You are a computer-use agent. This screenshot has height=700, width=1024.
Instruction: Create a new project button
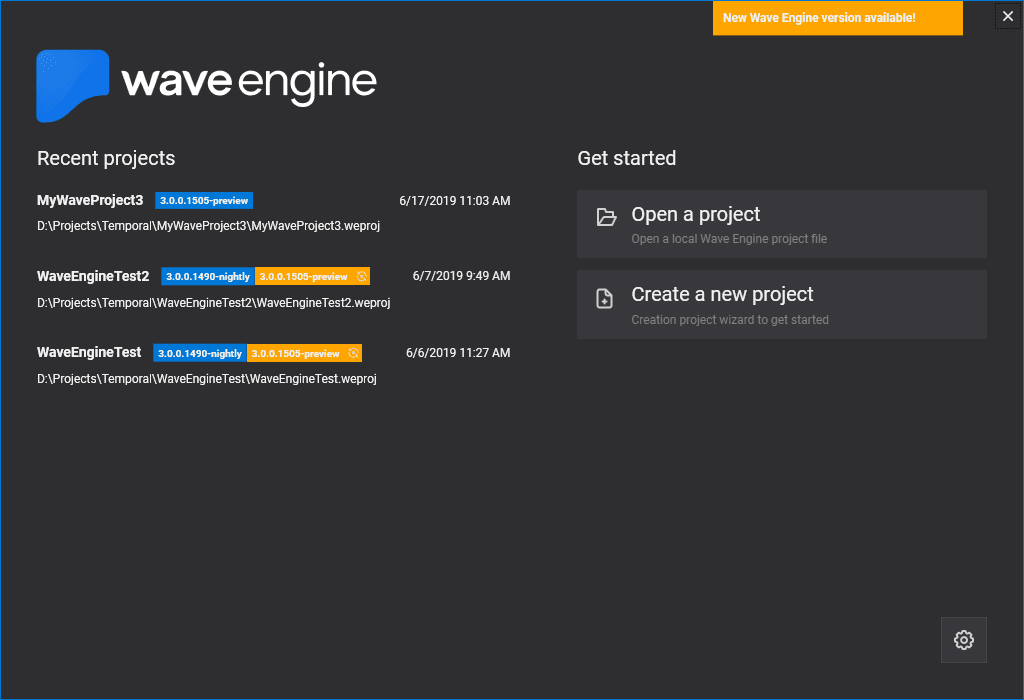coord(782,304)
